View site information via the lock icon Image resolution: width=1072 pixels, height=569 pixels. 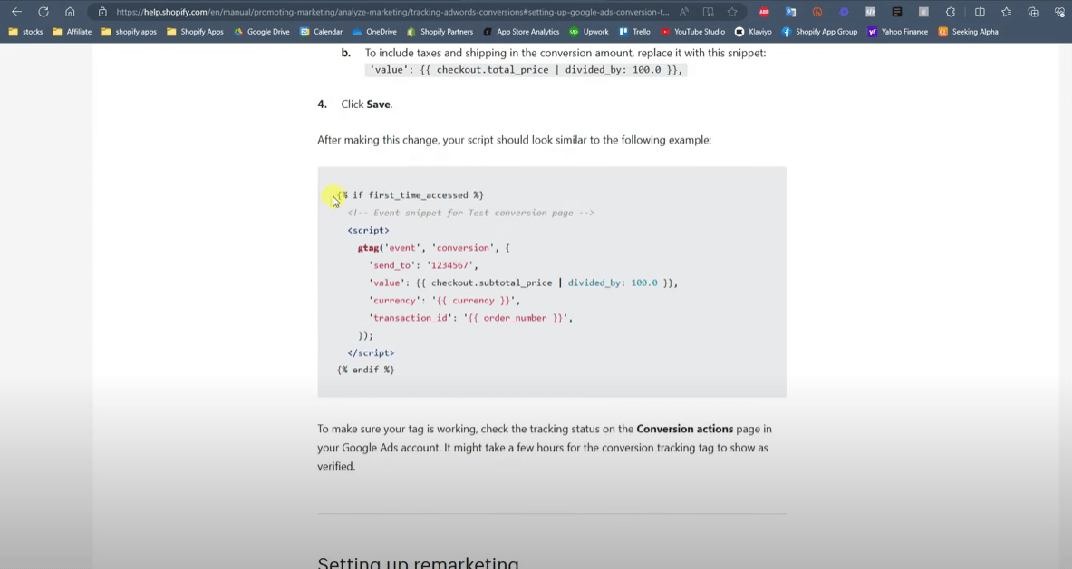102,12
